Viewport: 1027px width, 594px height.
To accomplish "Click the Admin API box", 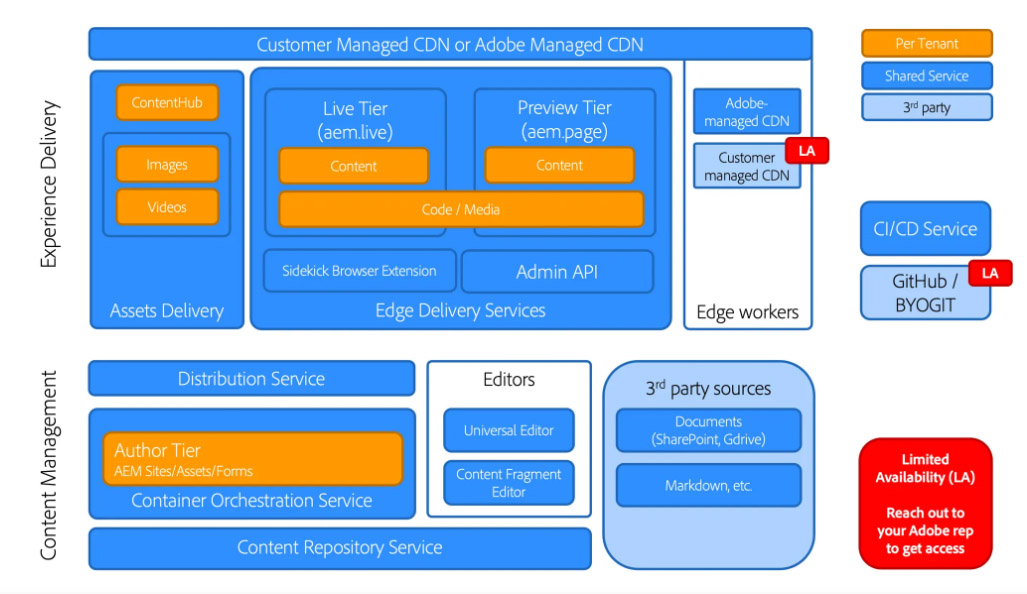I will 557,271.
